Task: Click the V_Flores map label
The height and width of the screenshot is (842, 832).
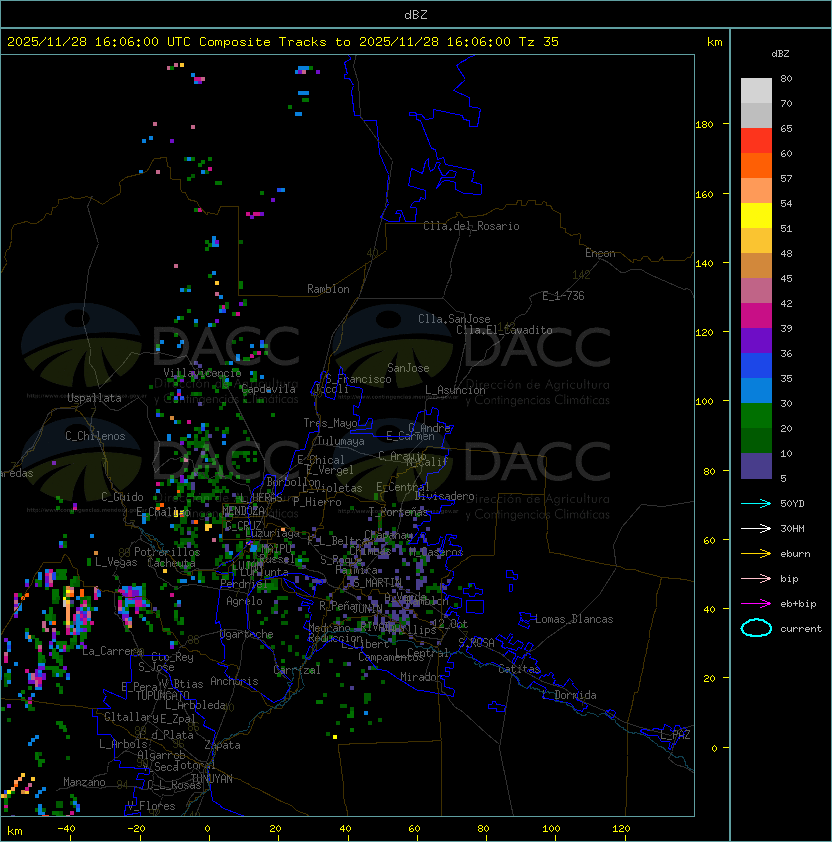Action: point(151,806)
